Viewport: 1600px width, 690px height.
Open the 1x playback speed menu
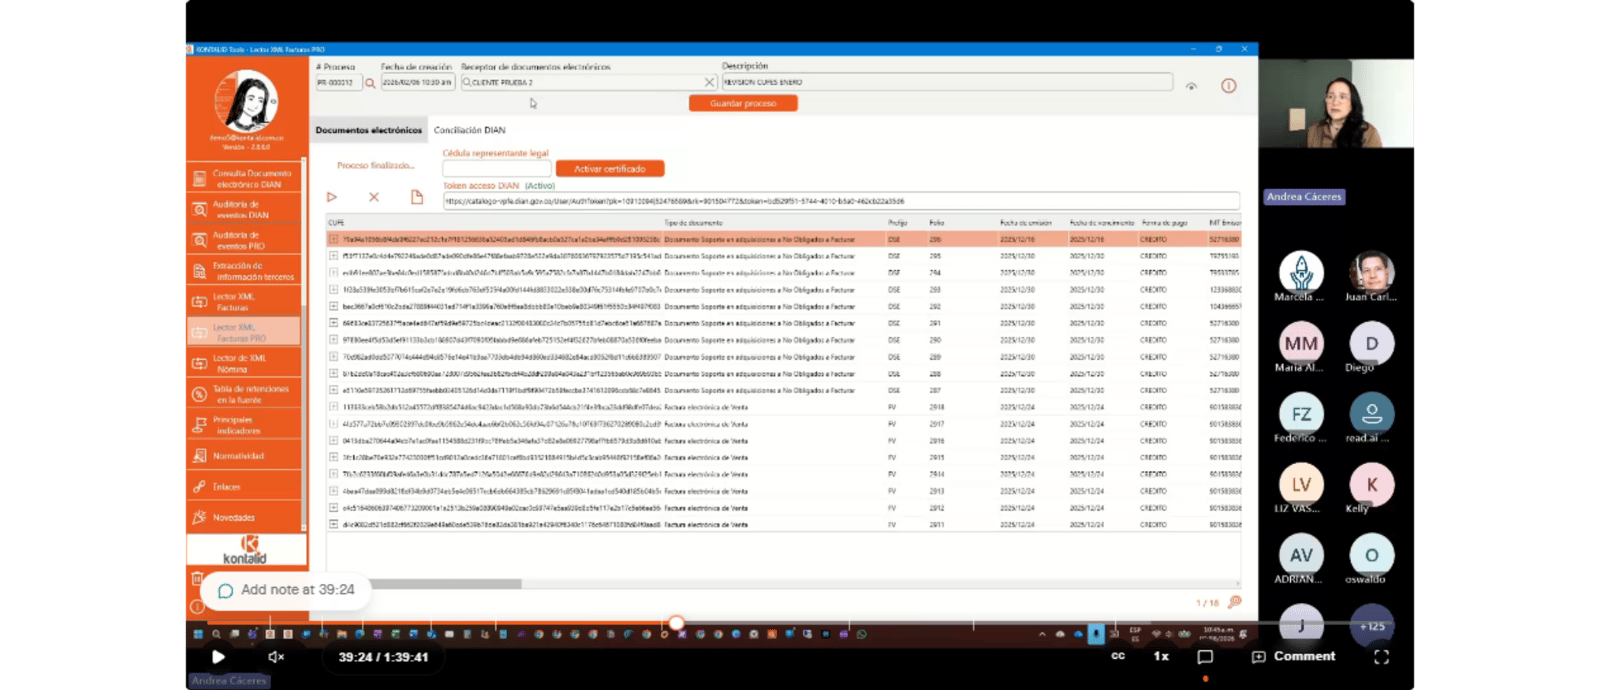tap(1161, 657)
